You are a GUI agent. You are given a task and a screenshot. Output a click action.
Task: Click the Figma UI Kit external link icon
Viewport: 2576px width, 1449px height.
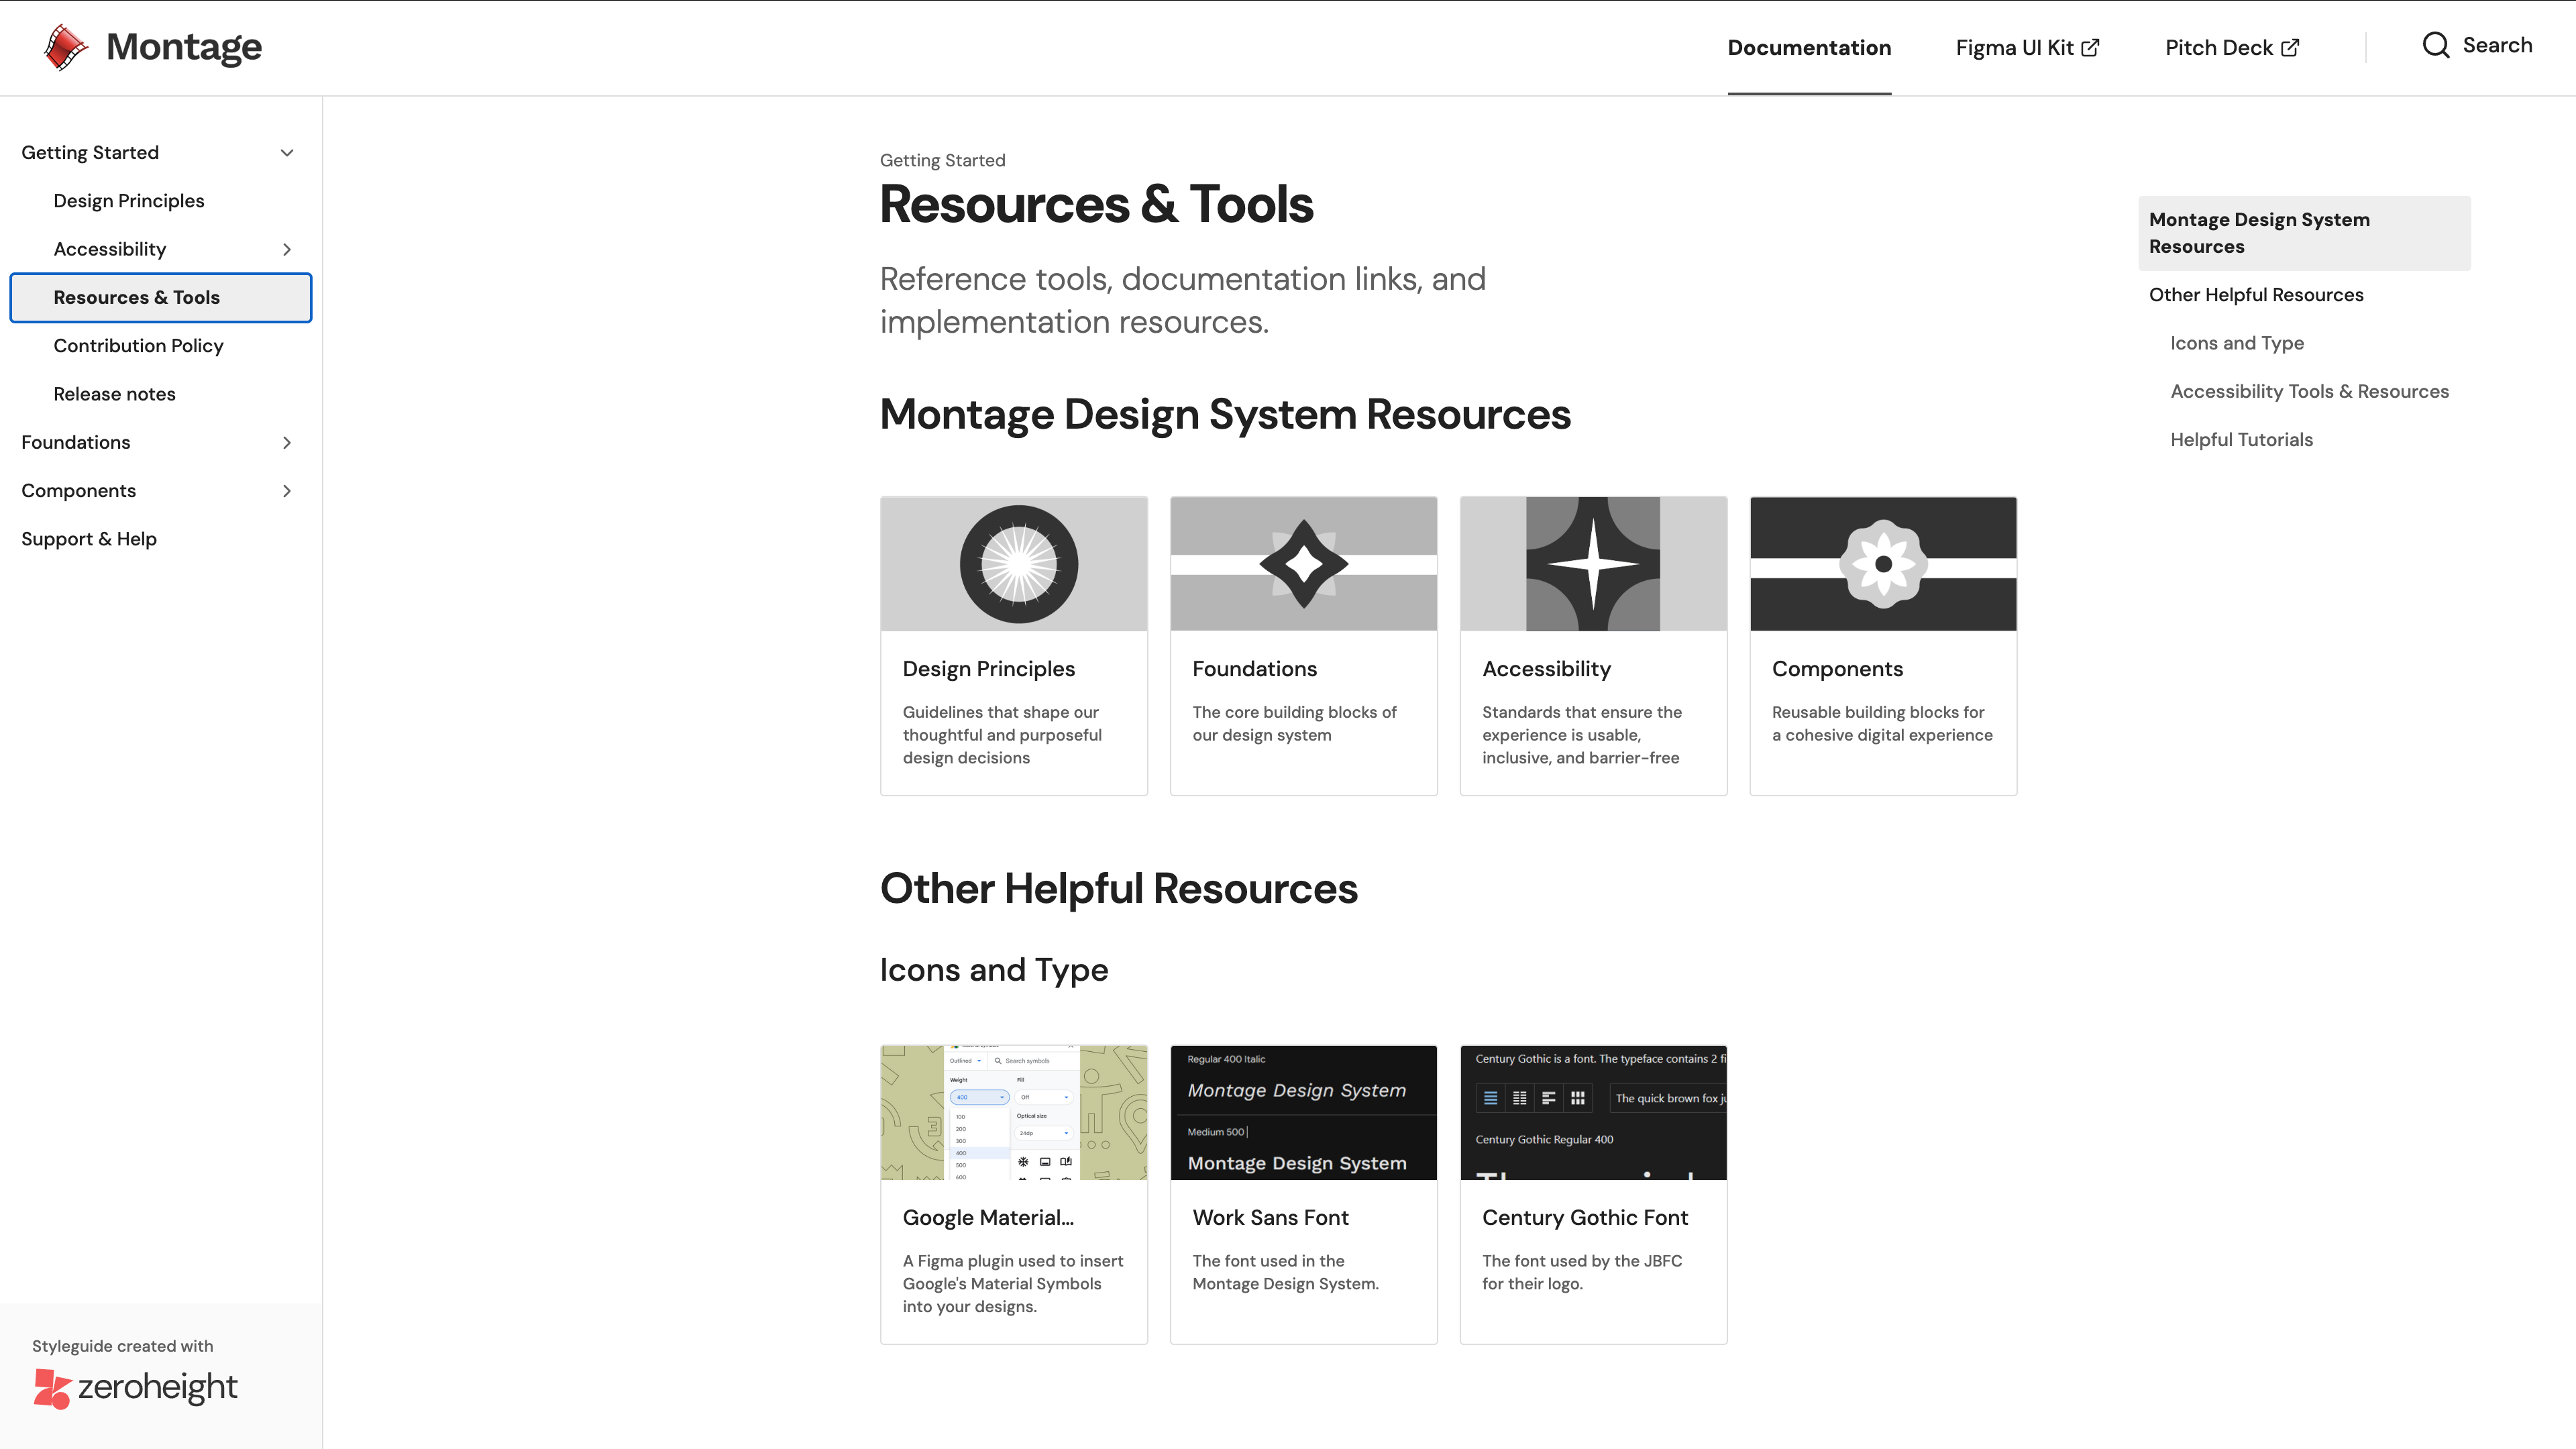2090,48
